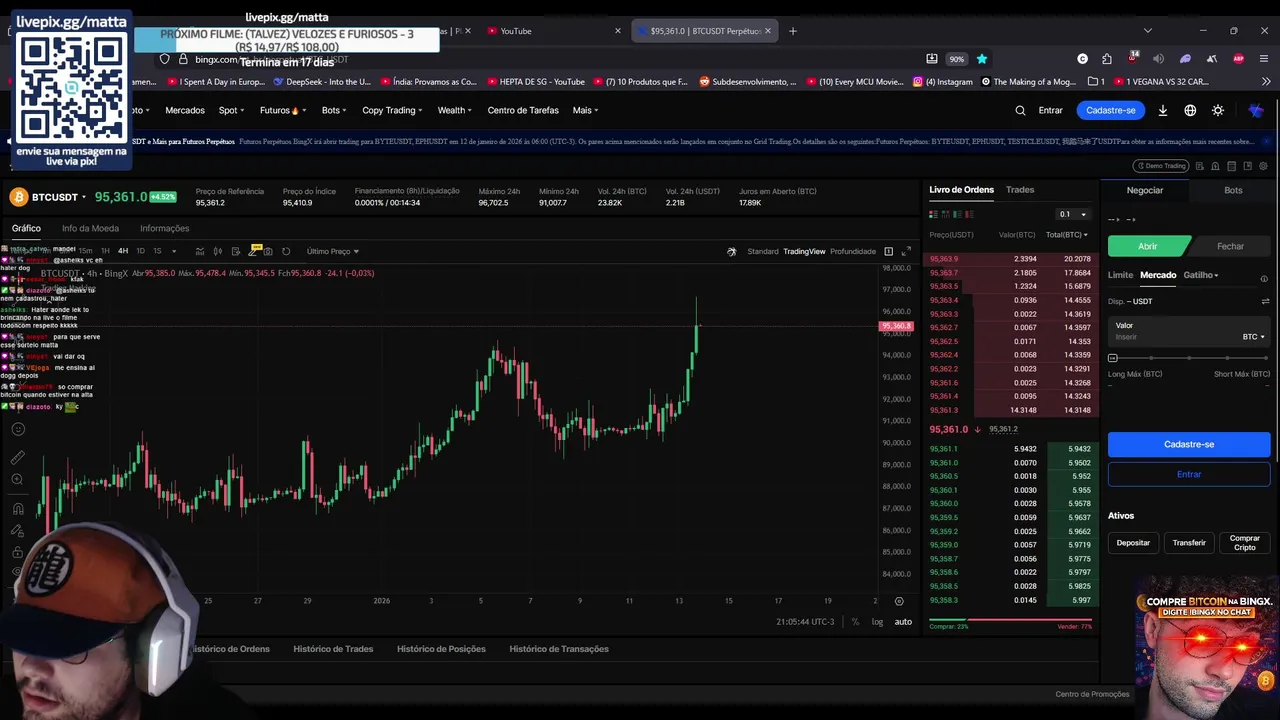Image resolution: width=1280 pixels, height=720 pixels.
Task: Expand the chart to fullscreen
Action: 907,251
